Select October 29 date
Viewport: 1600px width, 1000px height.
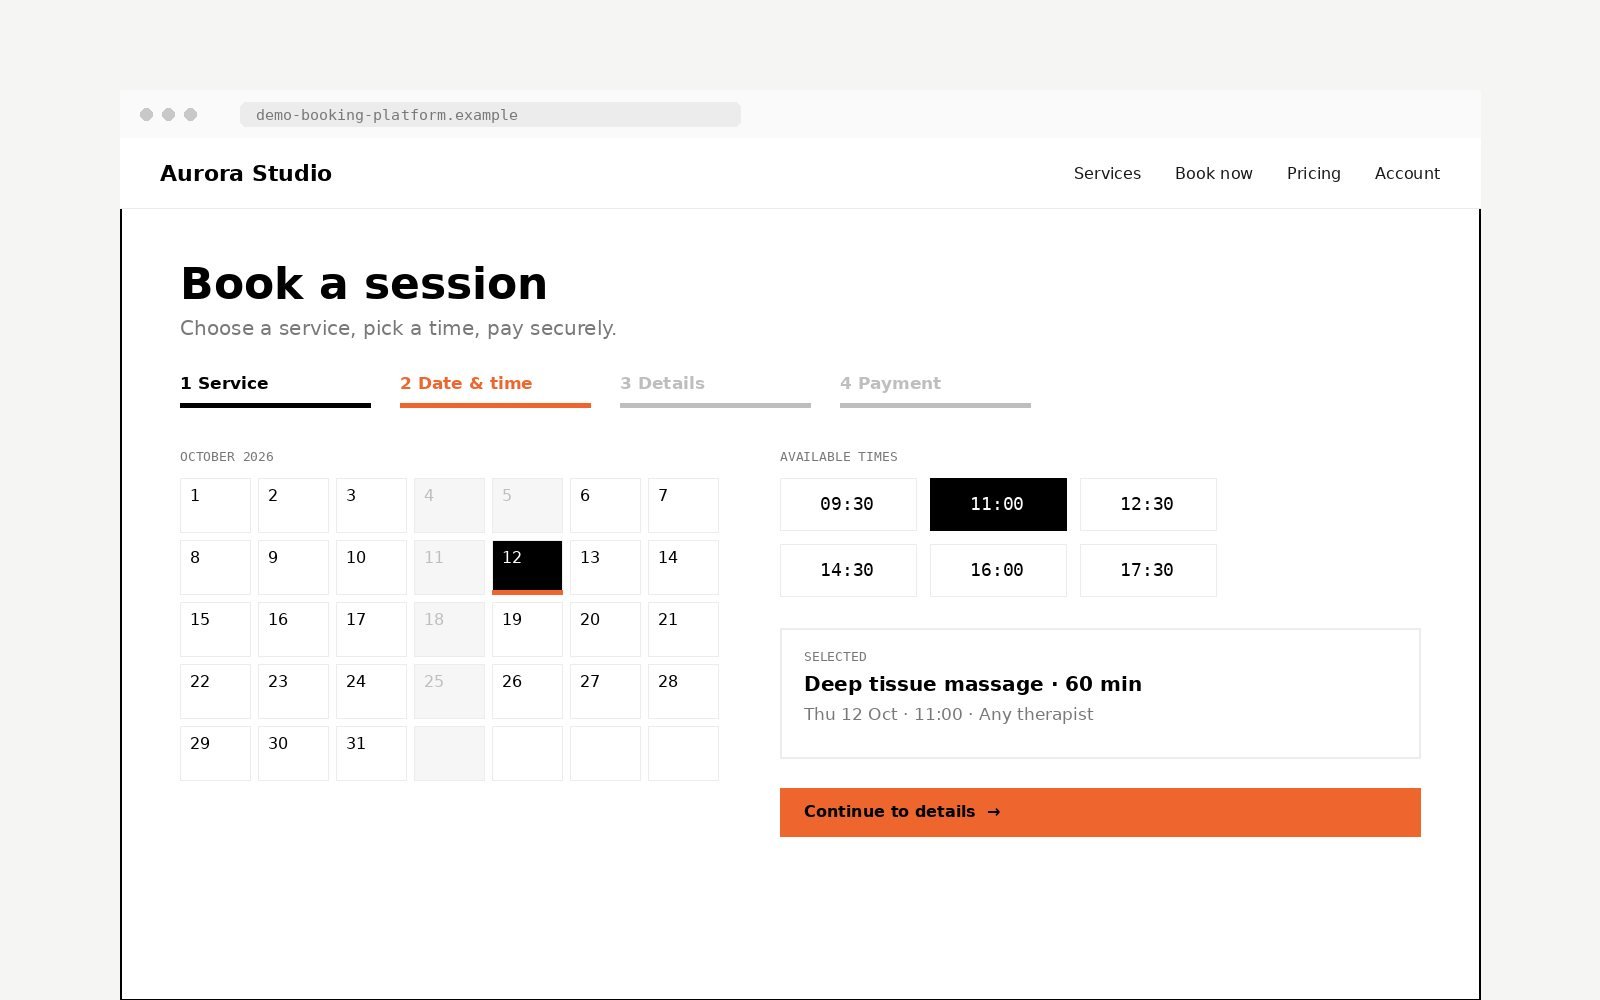pos(215,753)
